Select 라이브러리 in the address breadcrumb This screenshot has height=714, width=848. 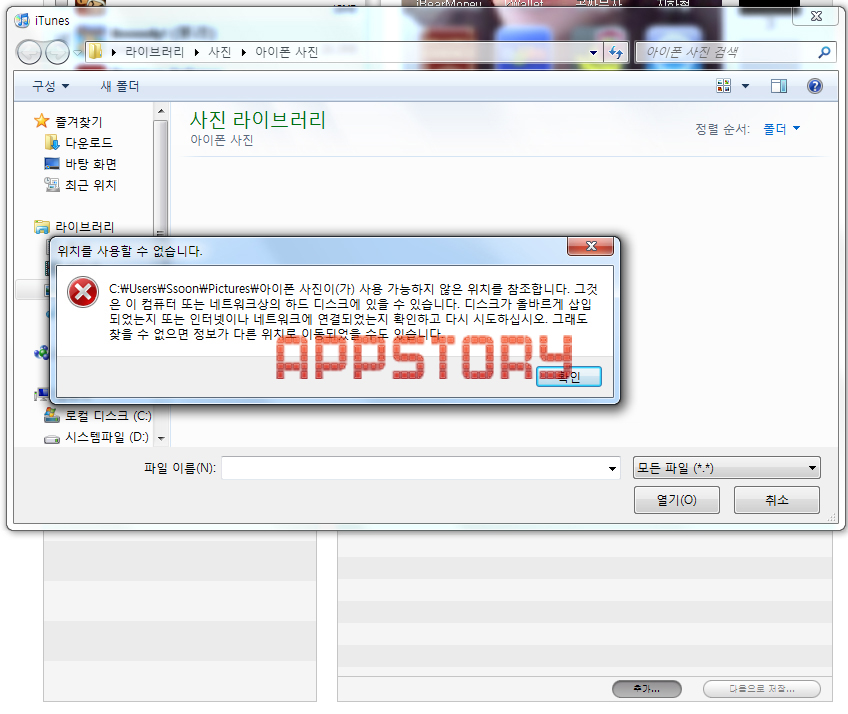(x=154, y=52)
